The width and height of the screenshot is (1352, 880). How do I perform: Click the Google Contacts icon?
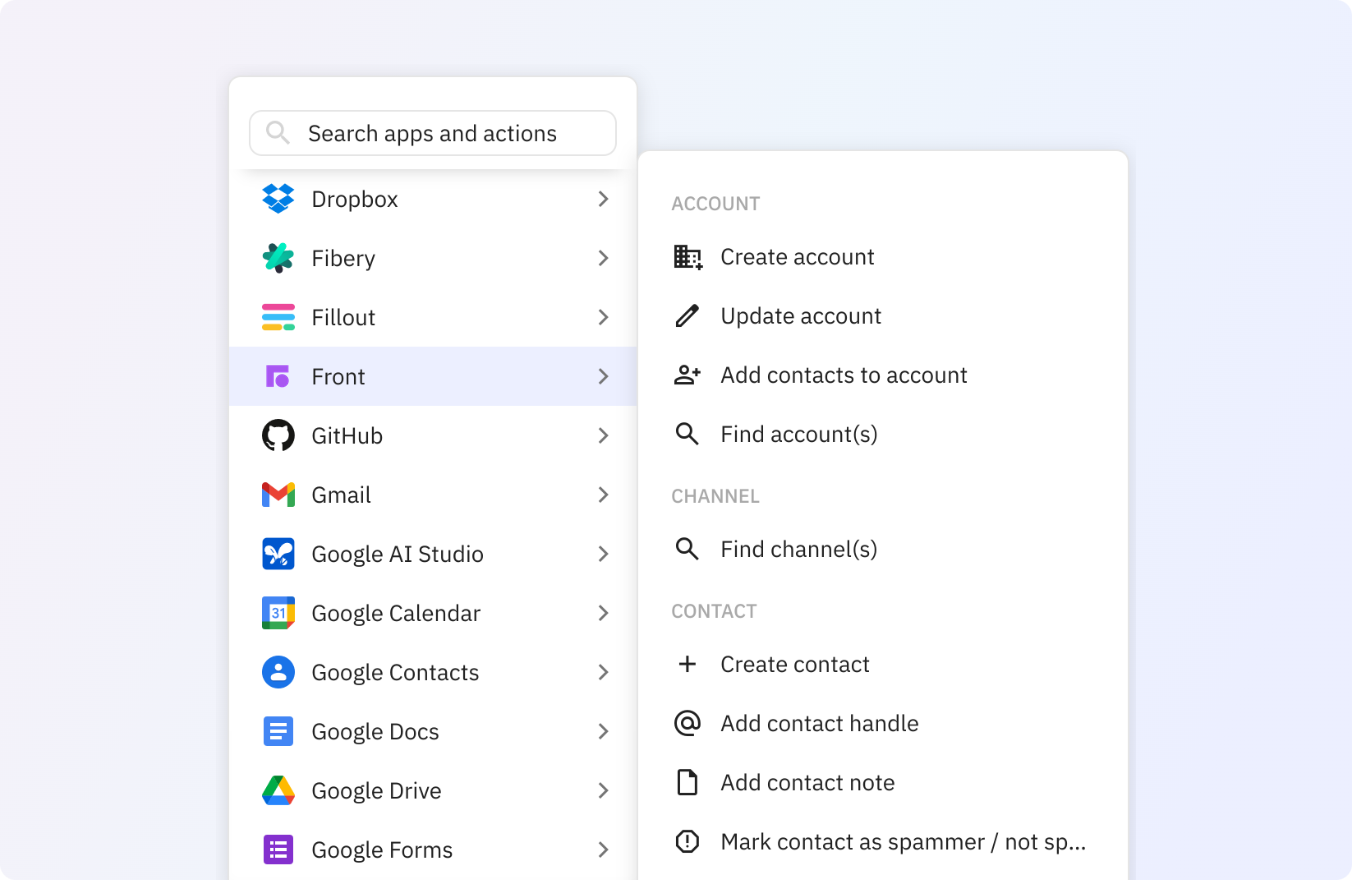coord(278,672)
